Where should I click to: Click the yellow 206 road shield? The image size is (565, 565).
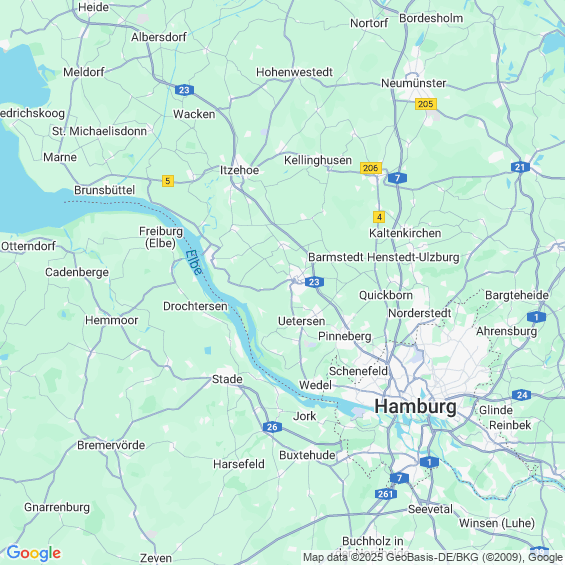click(370, 168)
